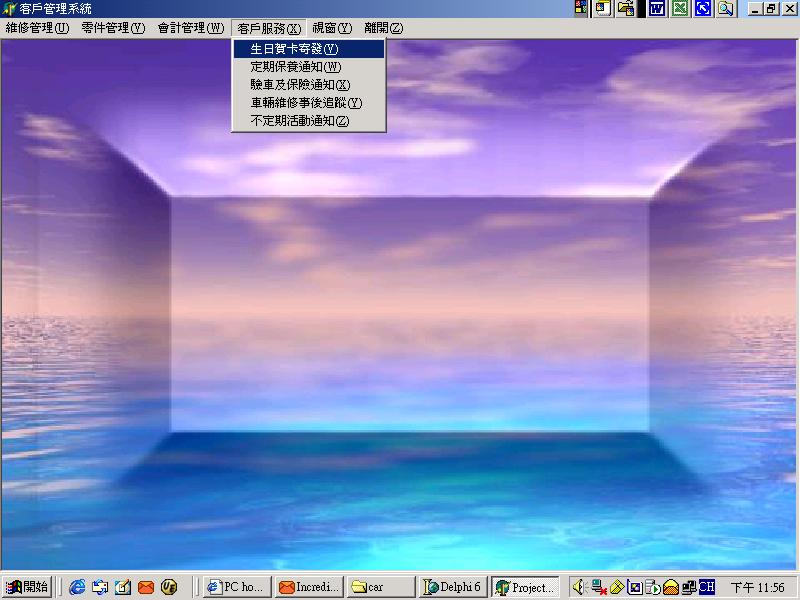Open the 視窗 menu
The height and width of the screenshot is (600, 800).
click(x=332, y=28)
